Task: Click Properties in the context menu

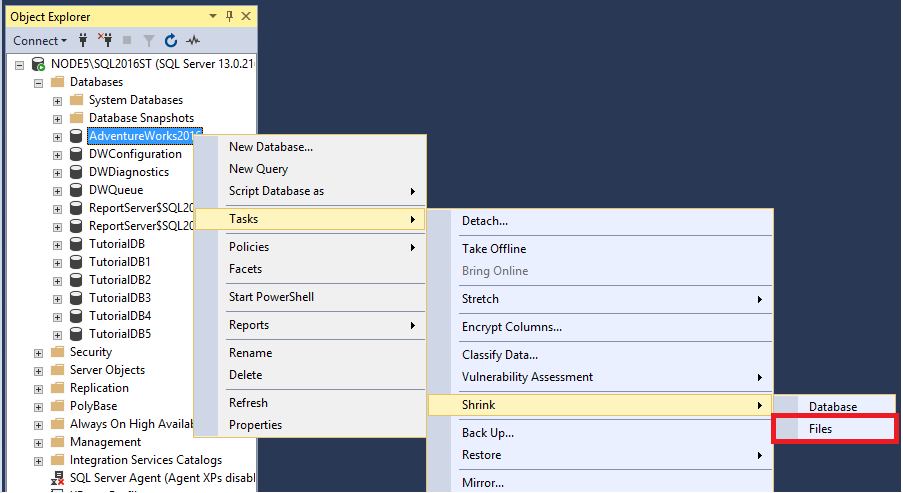Action: coord(255,425)
